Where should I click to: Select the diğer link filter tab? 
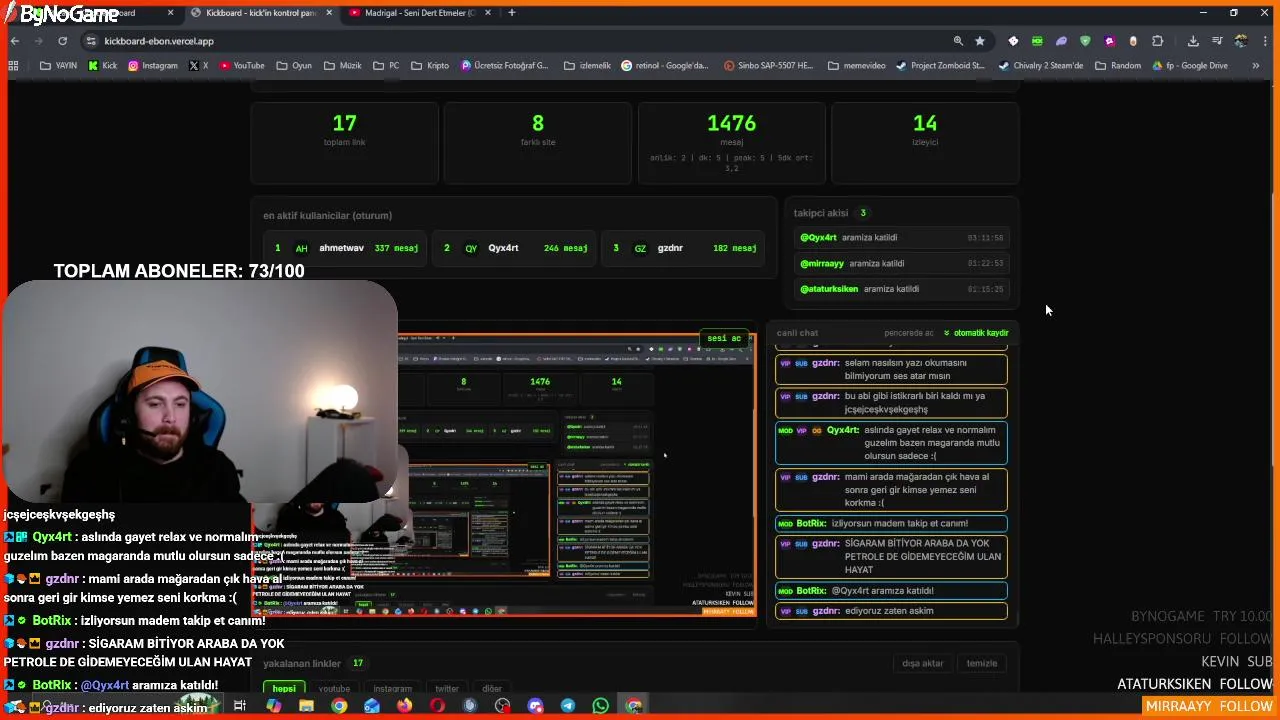point(492,688)
